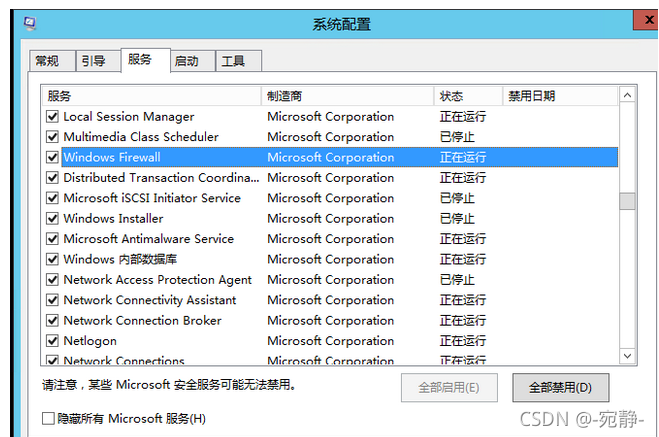Screen dimensions: 659x437
Task: Open the 工具 tab
Action: point(238,61)
